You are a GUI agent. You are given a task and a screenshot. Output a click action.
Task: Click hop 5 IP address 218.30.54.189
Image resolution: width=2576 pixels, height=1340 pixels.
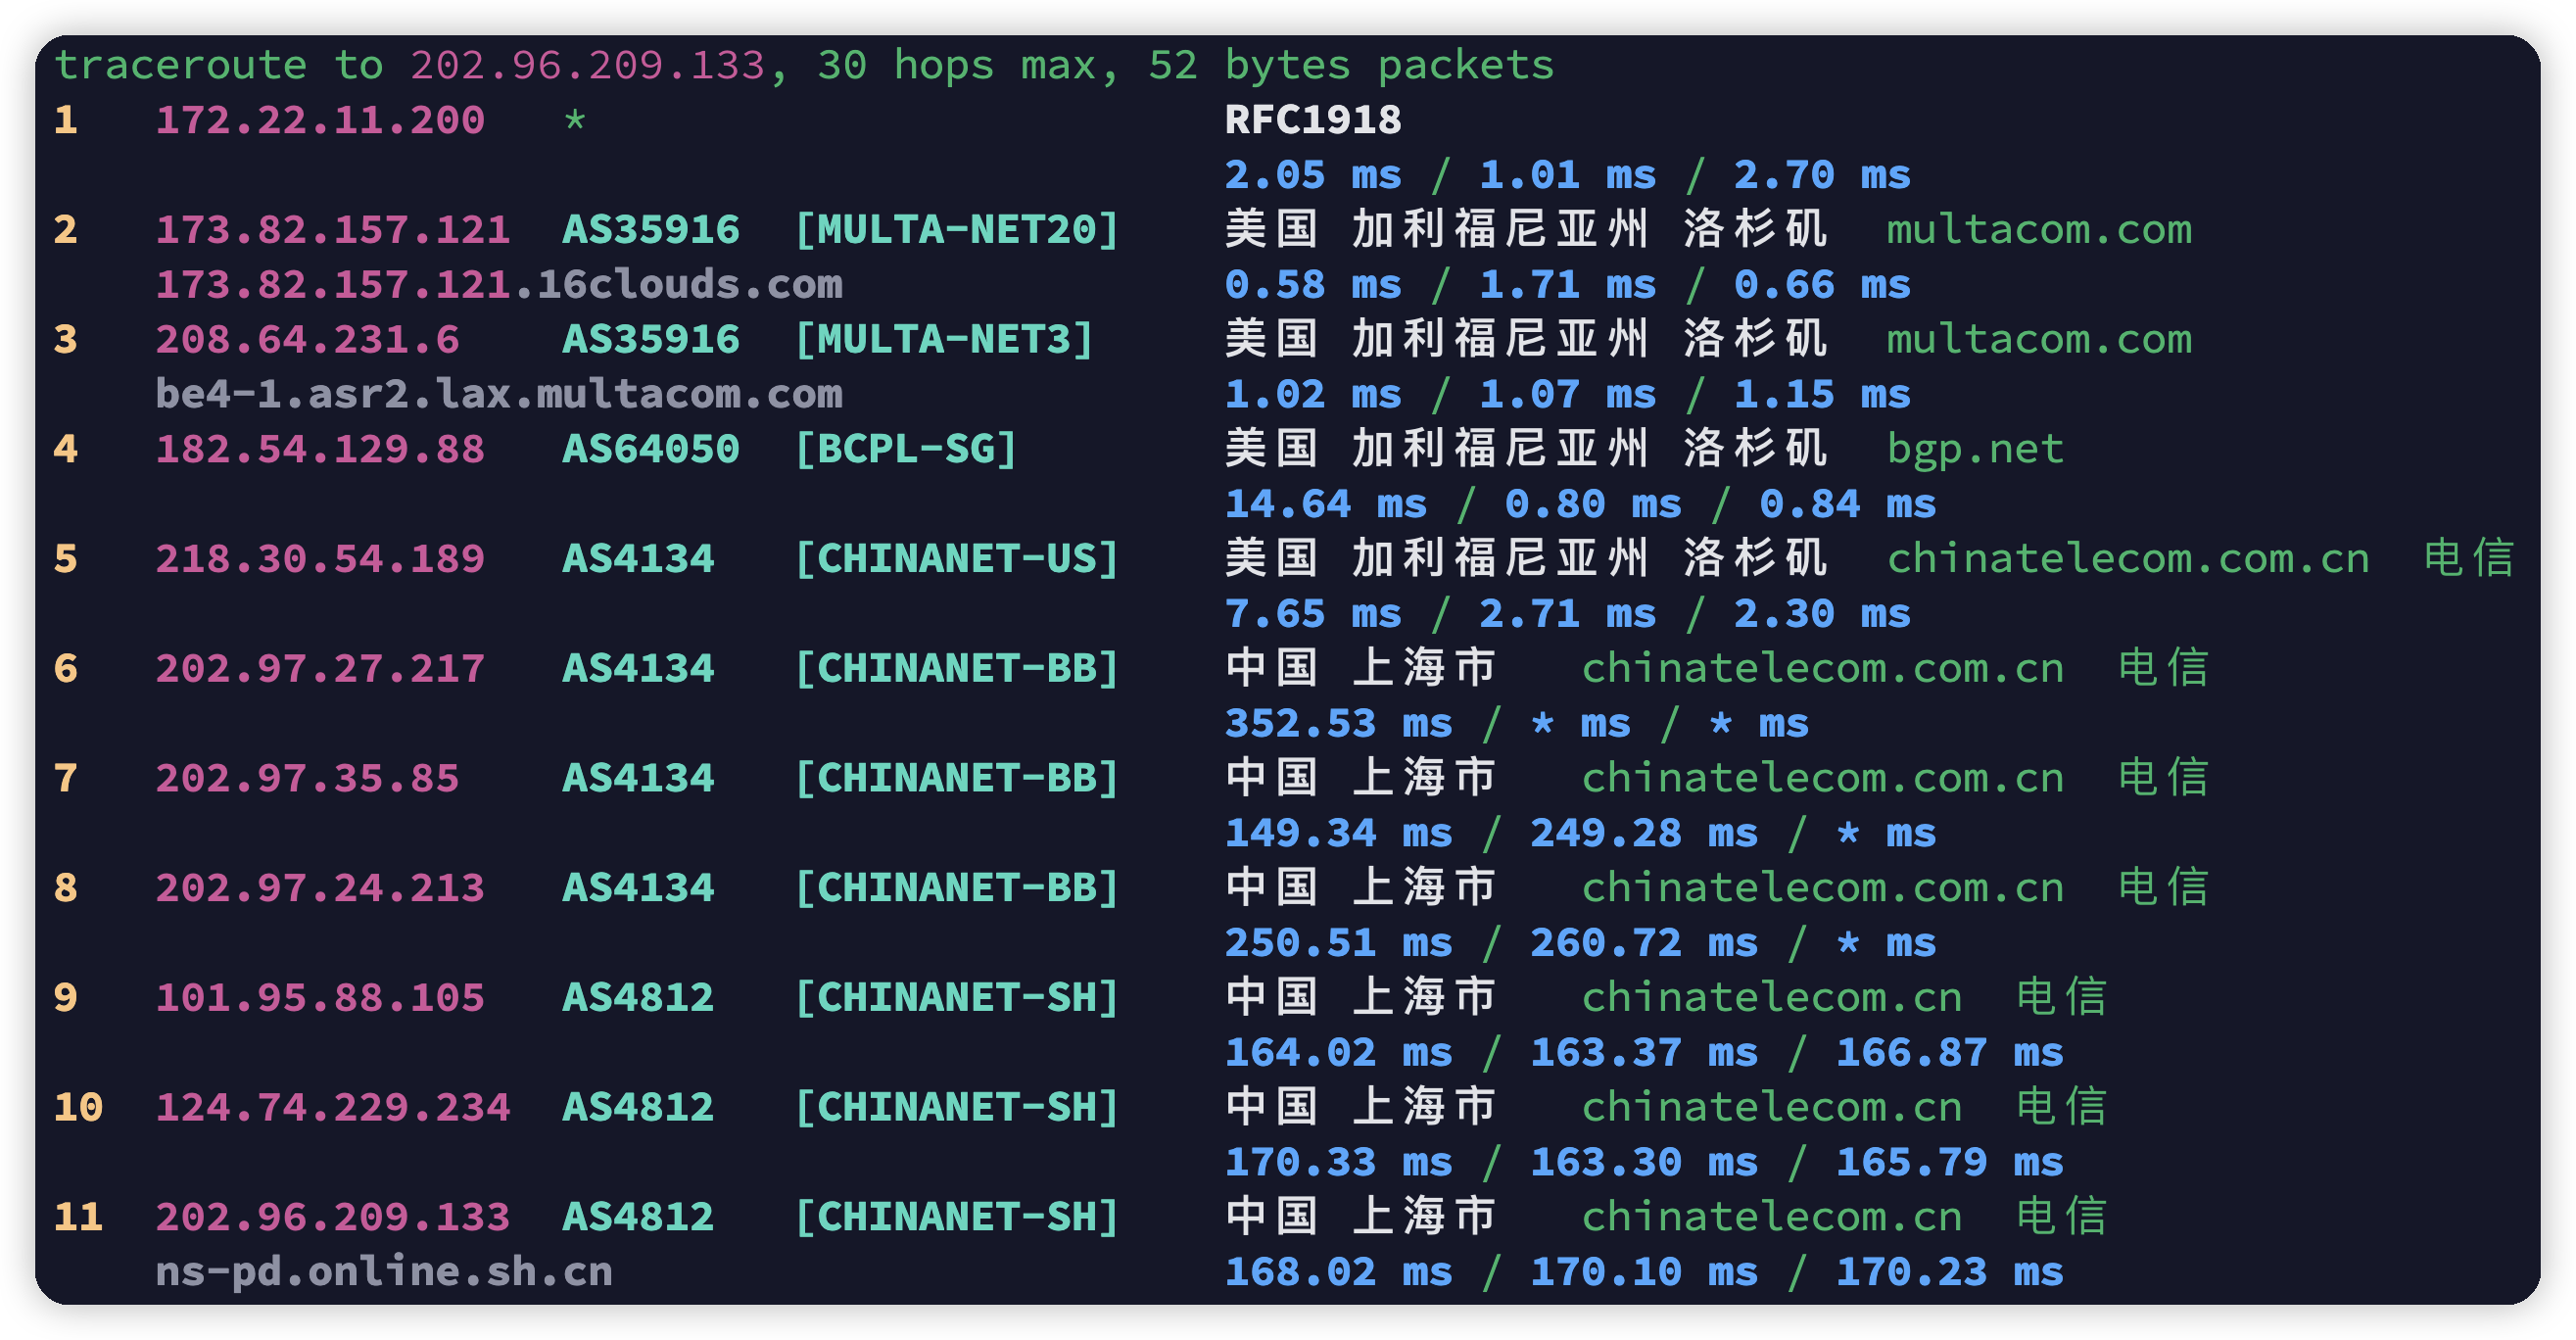[x=320, y=560]
